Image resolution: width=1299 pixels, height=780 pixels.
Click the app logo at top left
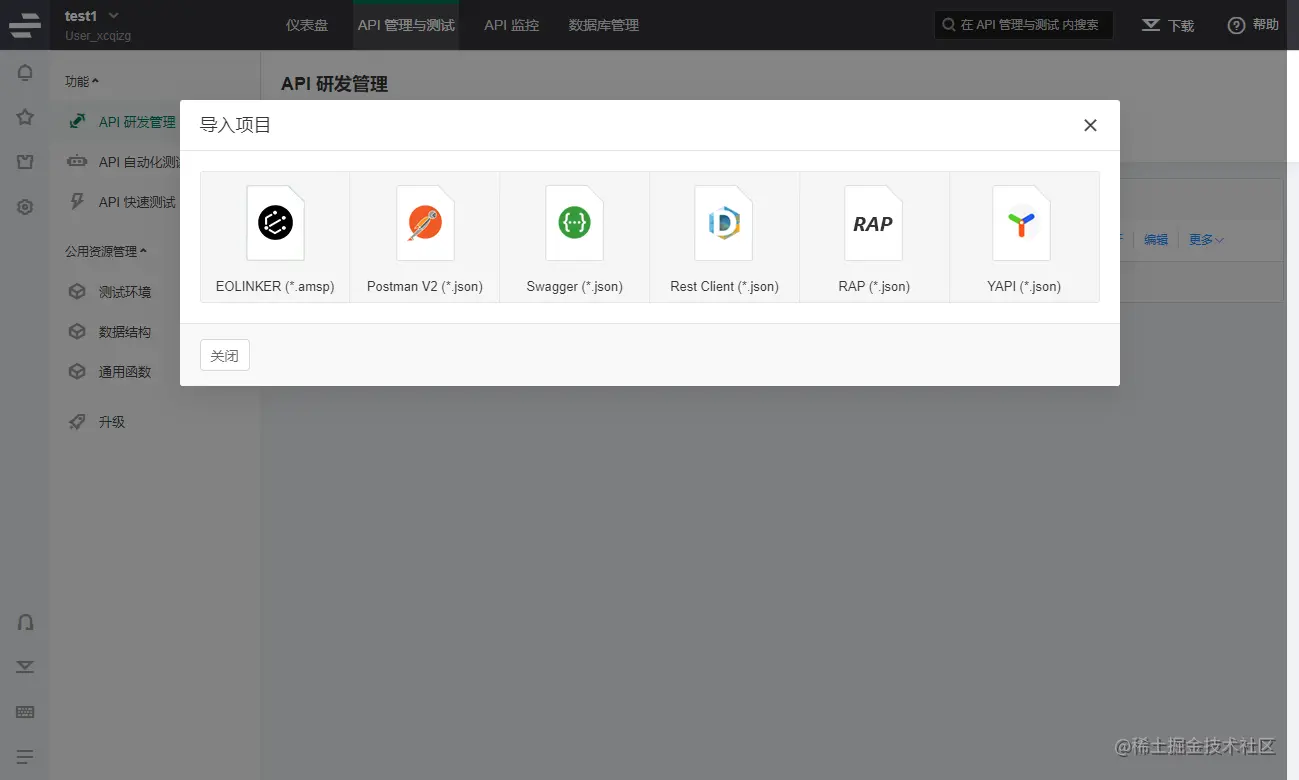pos(25,25)
